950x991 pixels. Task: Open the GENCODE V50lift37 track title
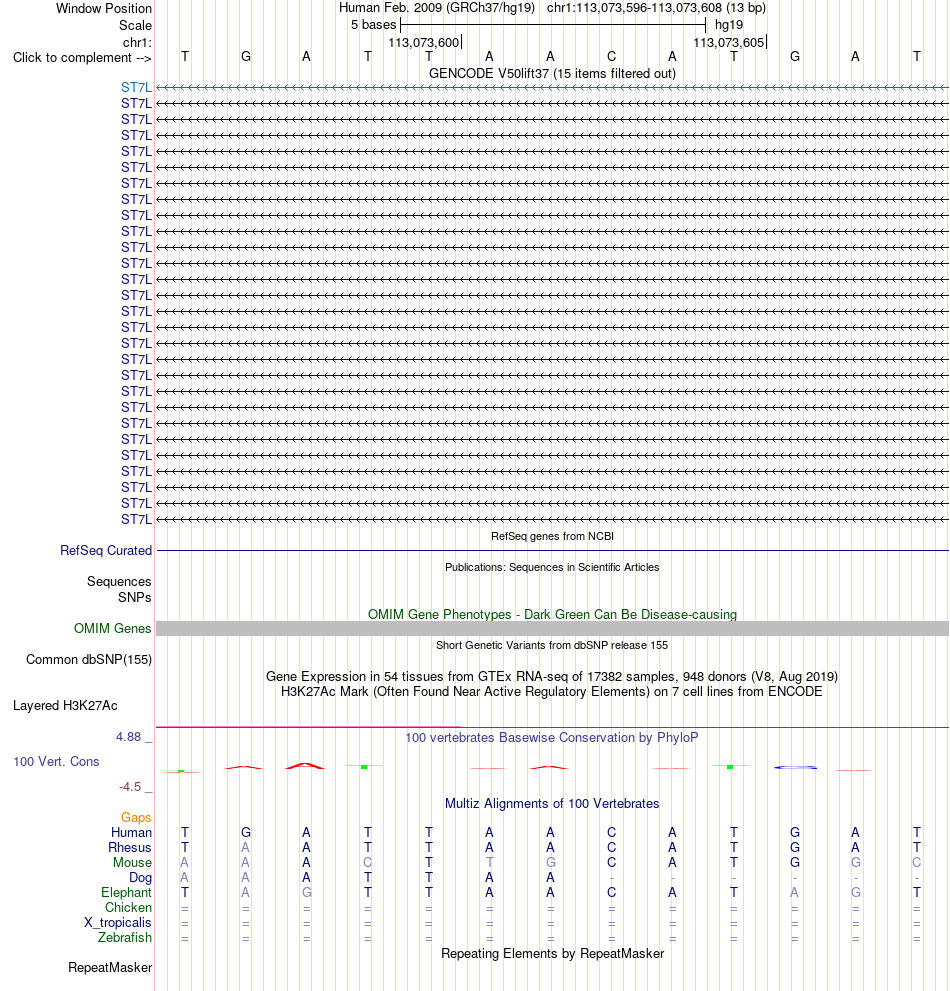click(x=552, y=73)
